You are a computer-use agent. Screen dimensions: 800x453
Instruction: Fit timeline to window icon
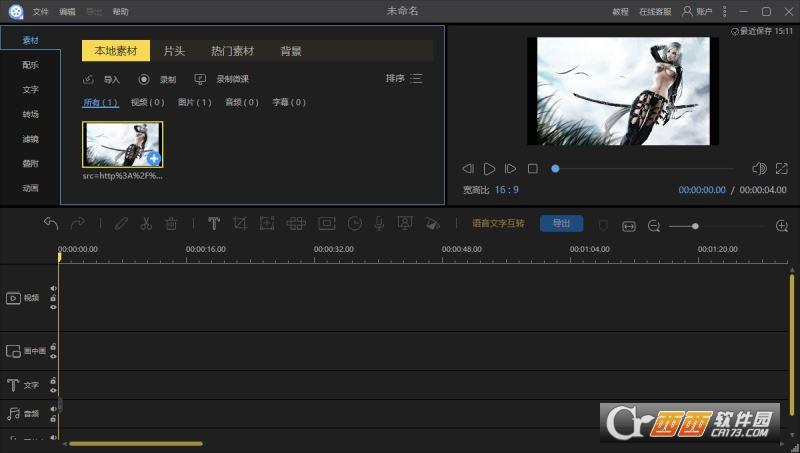coord(629,226)
